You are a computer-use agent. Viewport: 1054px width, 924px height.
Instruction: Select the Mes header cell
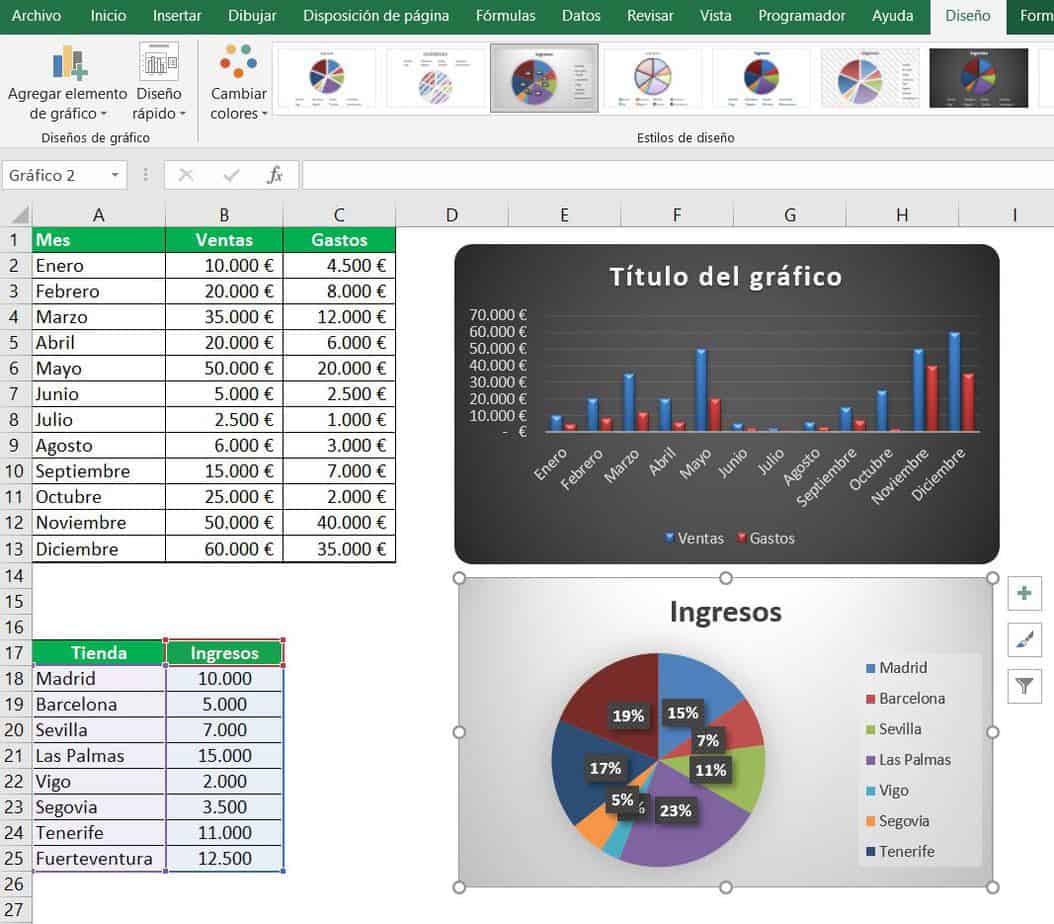pos(98,240)
